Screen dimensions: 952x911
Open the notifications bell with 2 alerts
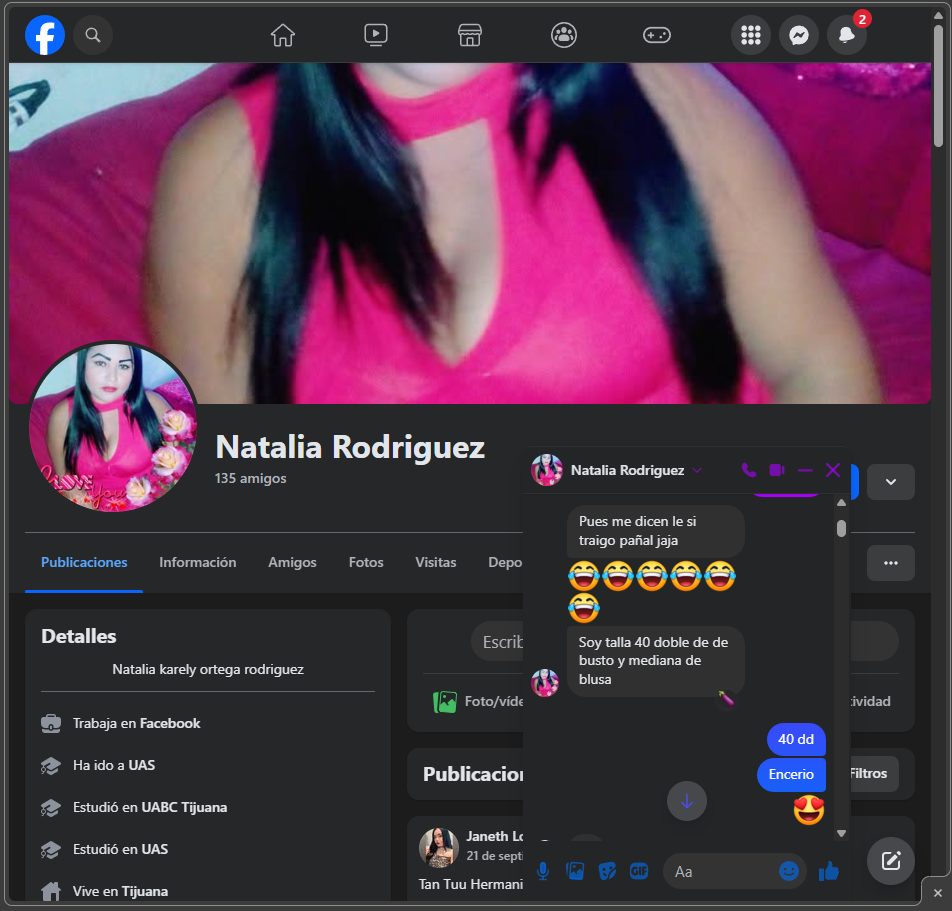coord(846,35)
